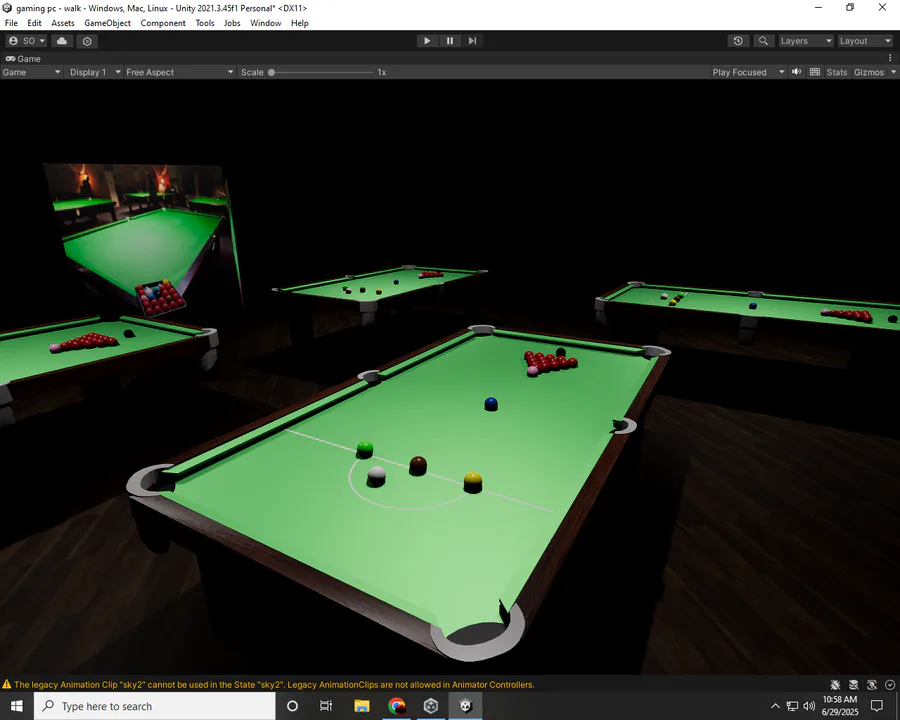This screenshot has width=900, height=720.
Task: Open the Layout dropdown
Action: pyautogui.click(x=864, y=41)
